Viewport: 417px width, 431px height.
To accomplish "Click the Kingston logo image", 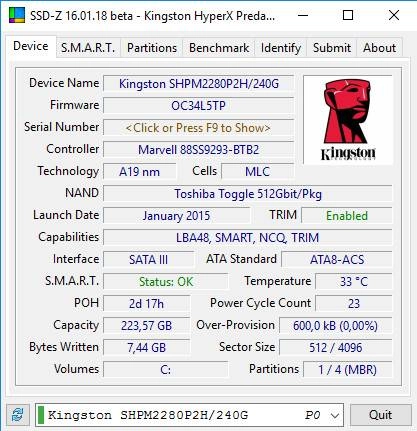I will click(x=348, y=120).
